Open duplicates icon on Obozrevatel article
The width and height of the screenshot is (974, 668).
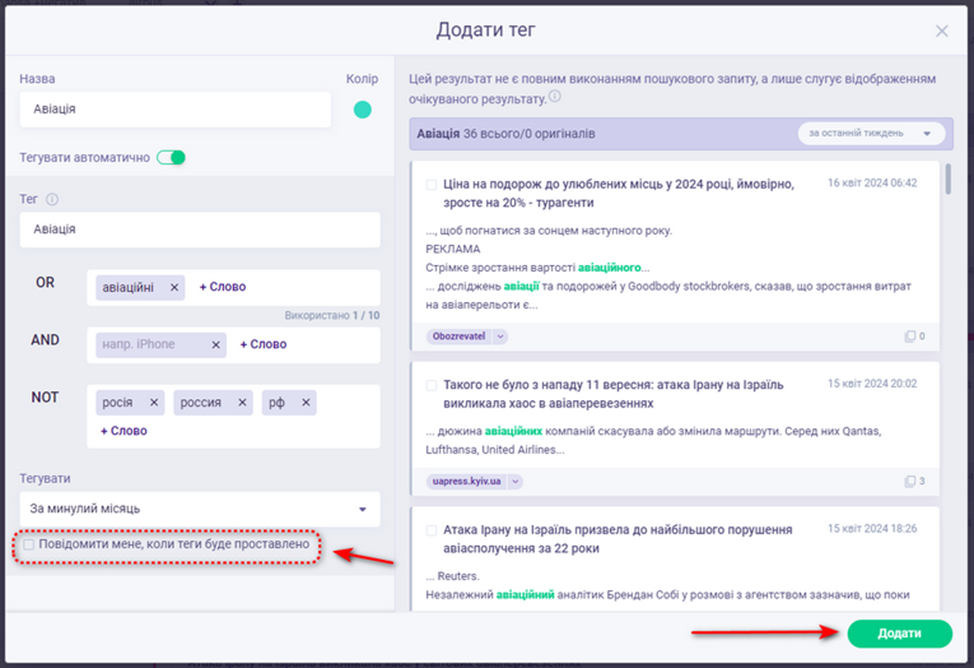pos(910,337)
